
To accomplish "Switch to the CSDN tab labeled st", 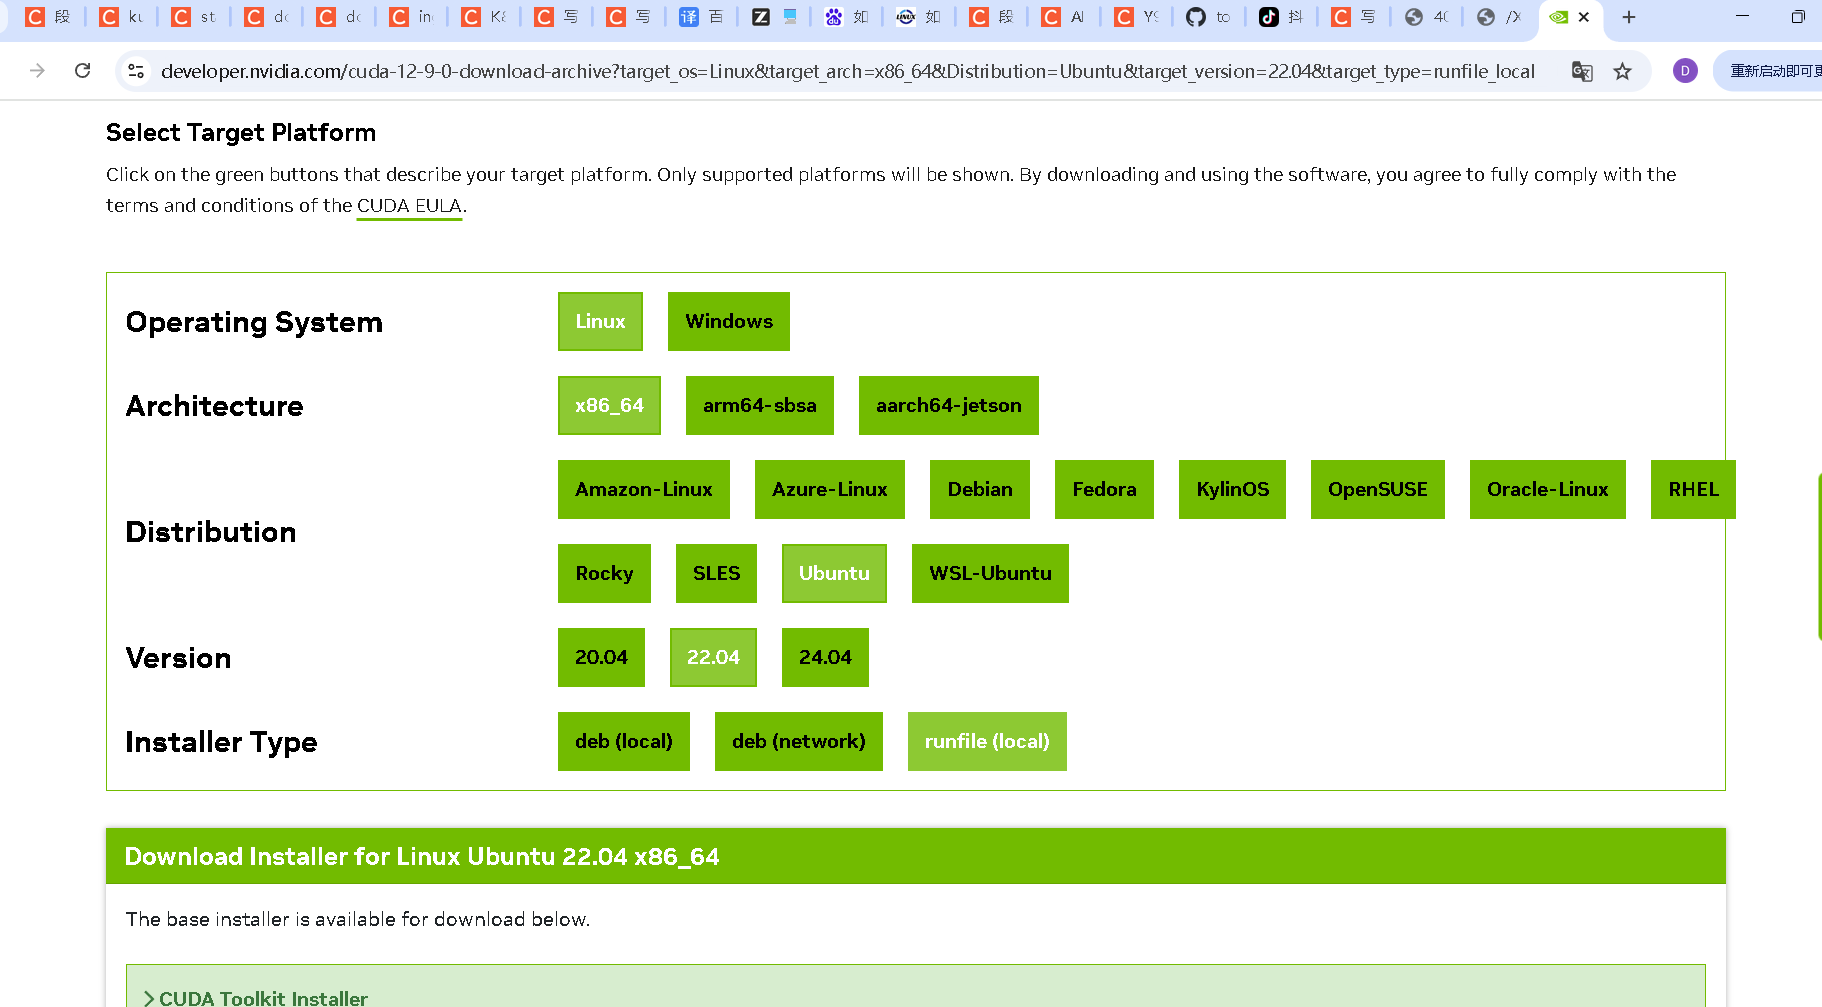I will pyautogui.click(x=193, y=17).
